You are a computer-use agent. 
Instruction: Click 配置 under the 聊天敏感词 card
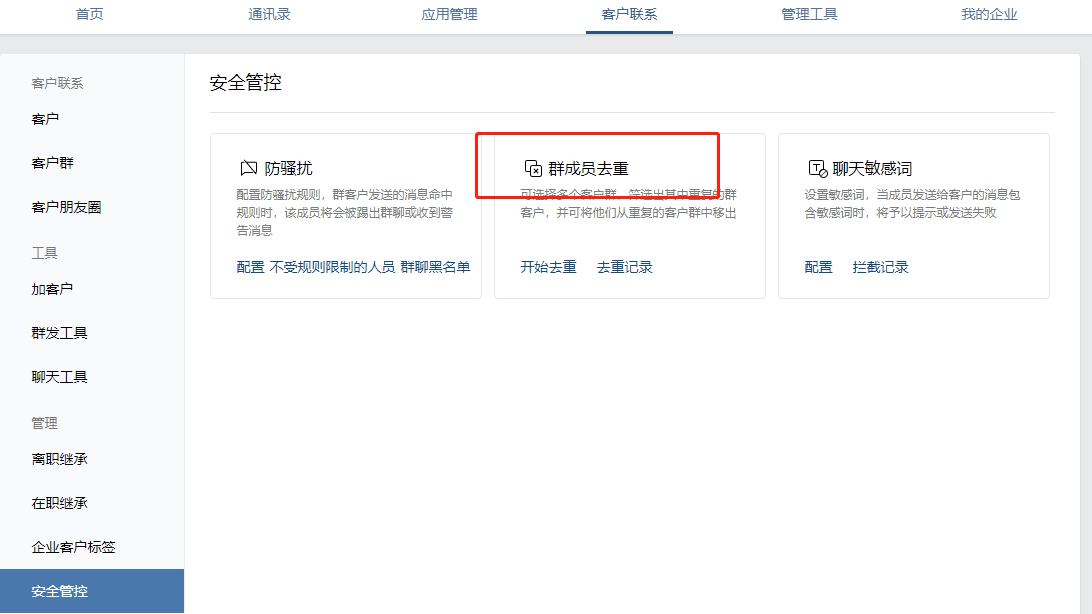pos(818,267)
